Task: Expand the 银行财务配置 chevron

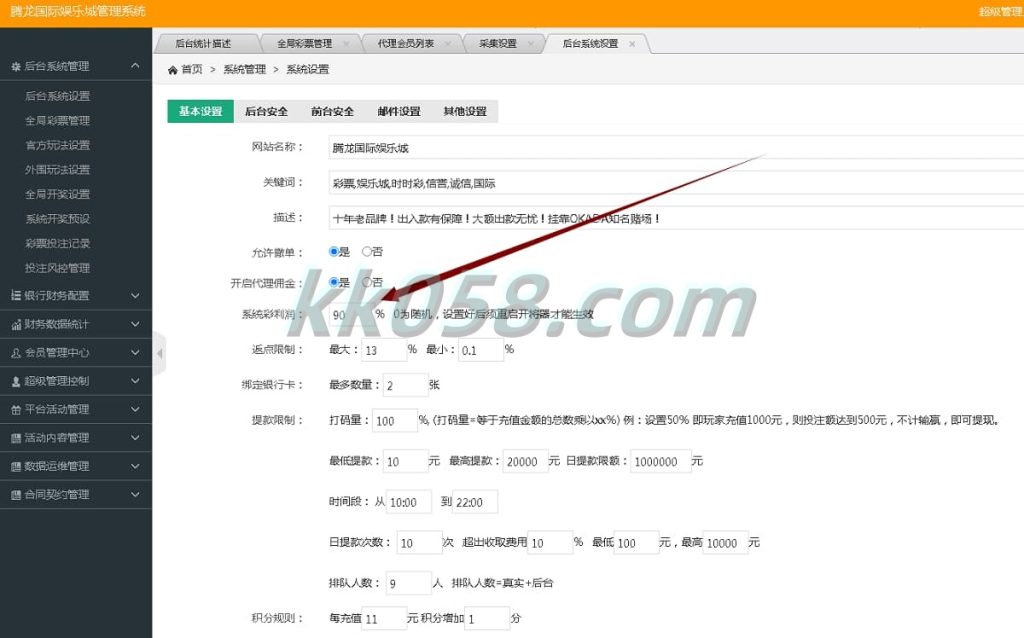Action: (135, 295)
